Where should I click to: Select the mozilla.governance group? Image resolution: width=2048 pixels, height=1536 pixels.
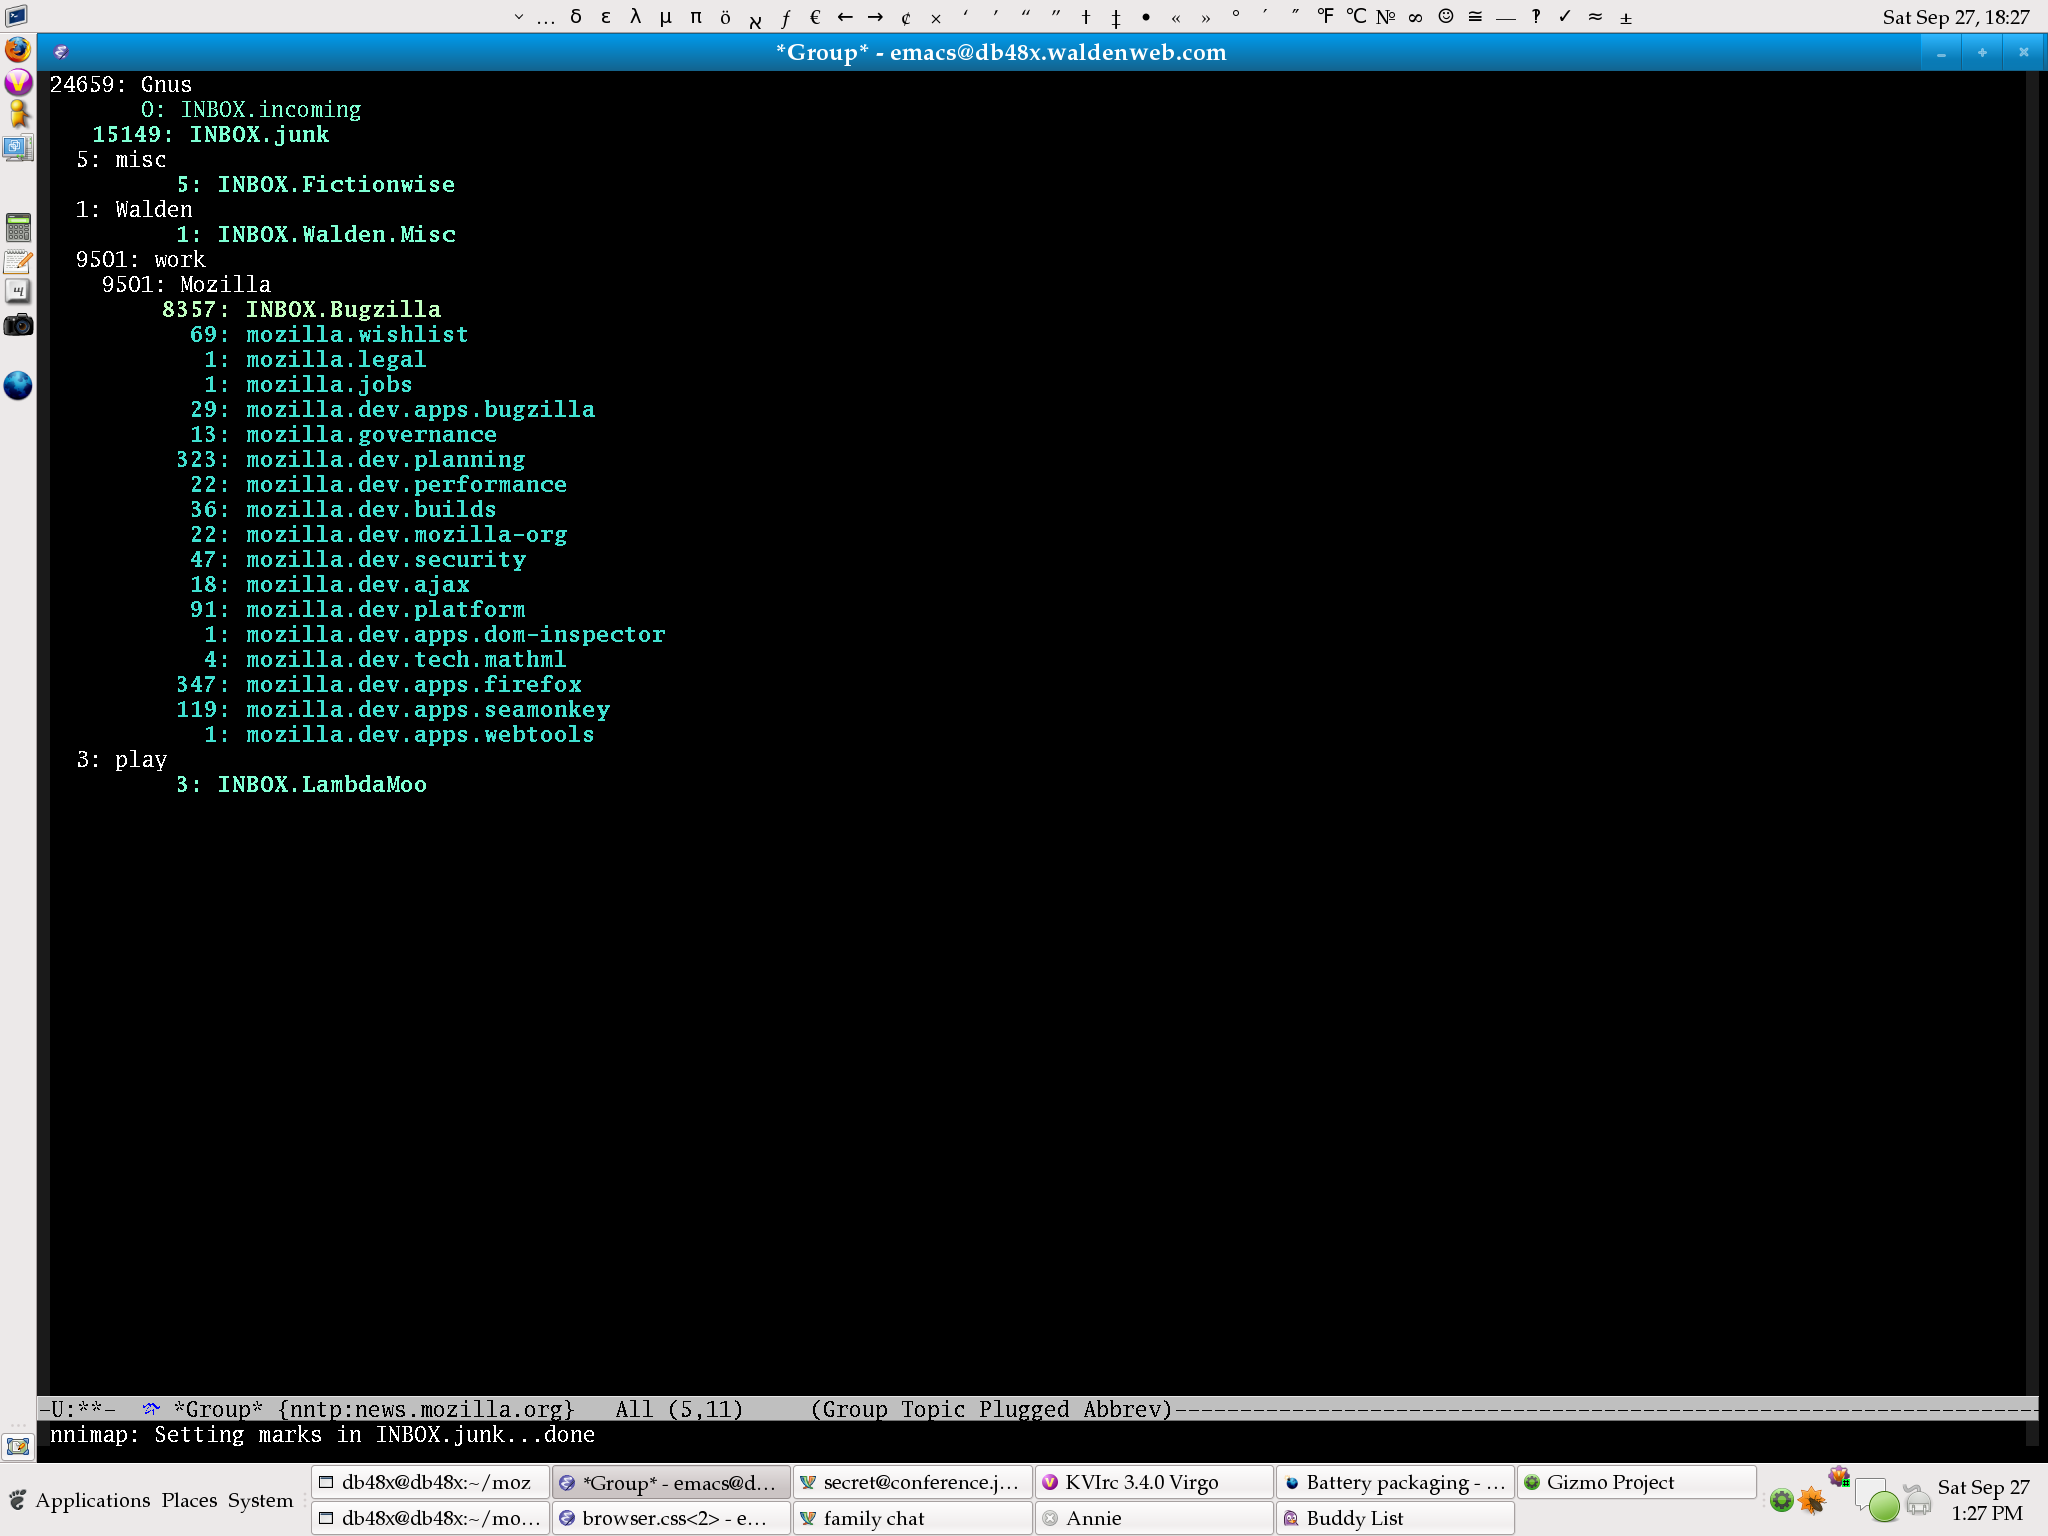(371, 434)
